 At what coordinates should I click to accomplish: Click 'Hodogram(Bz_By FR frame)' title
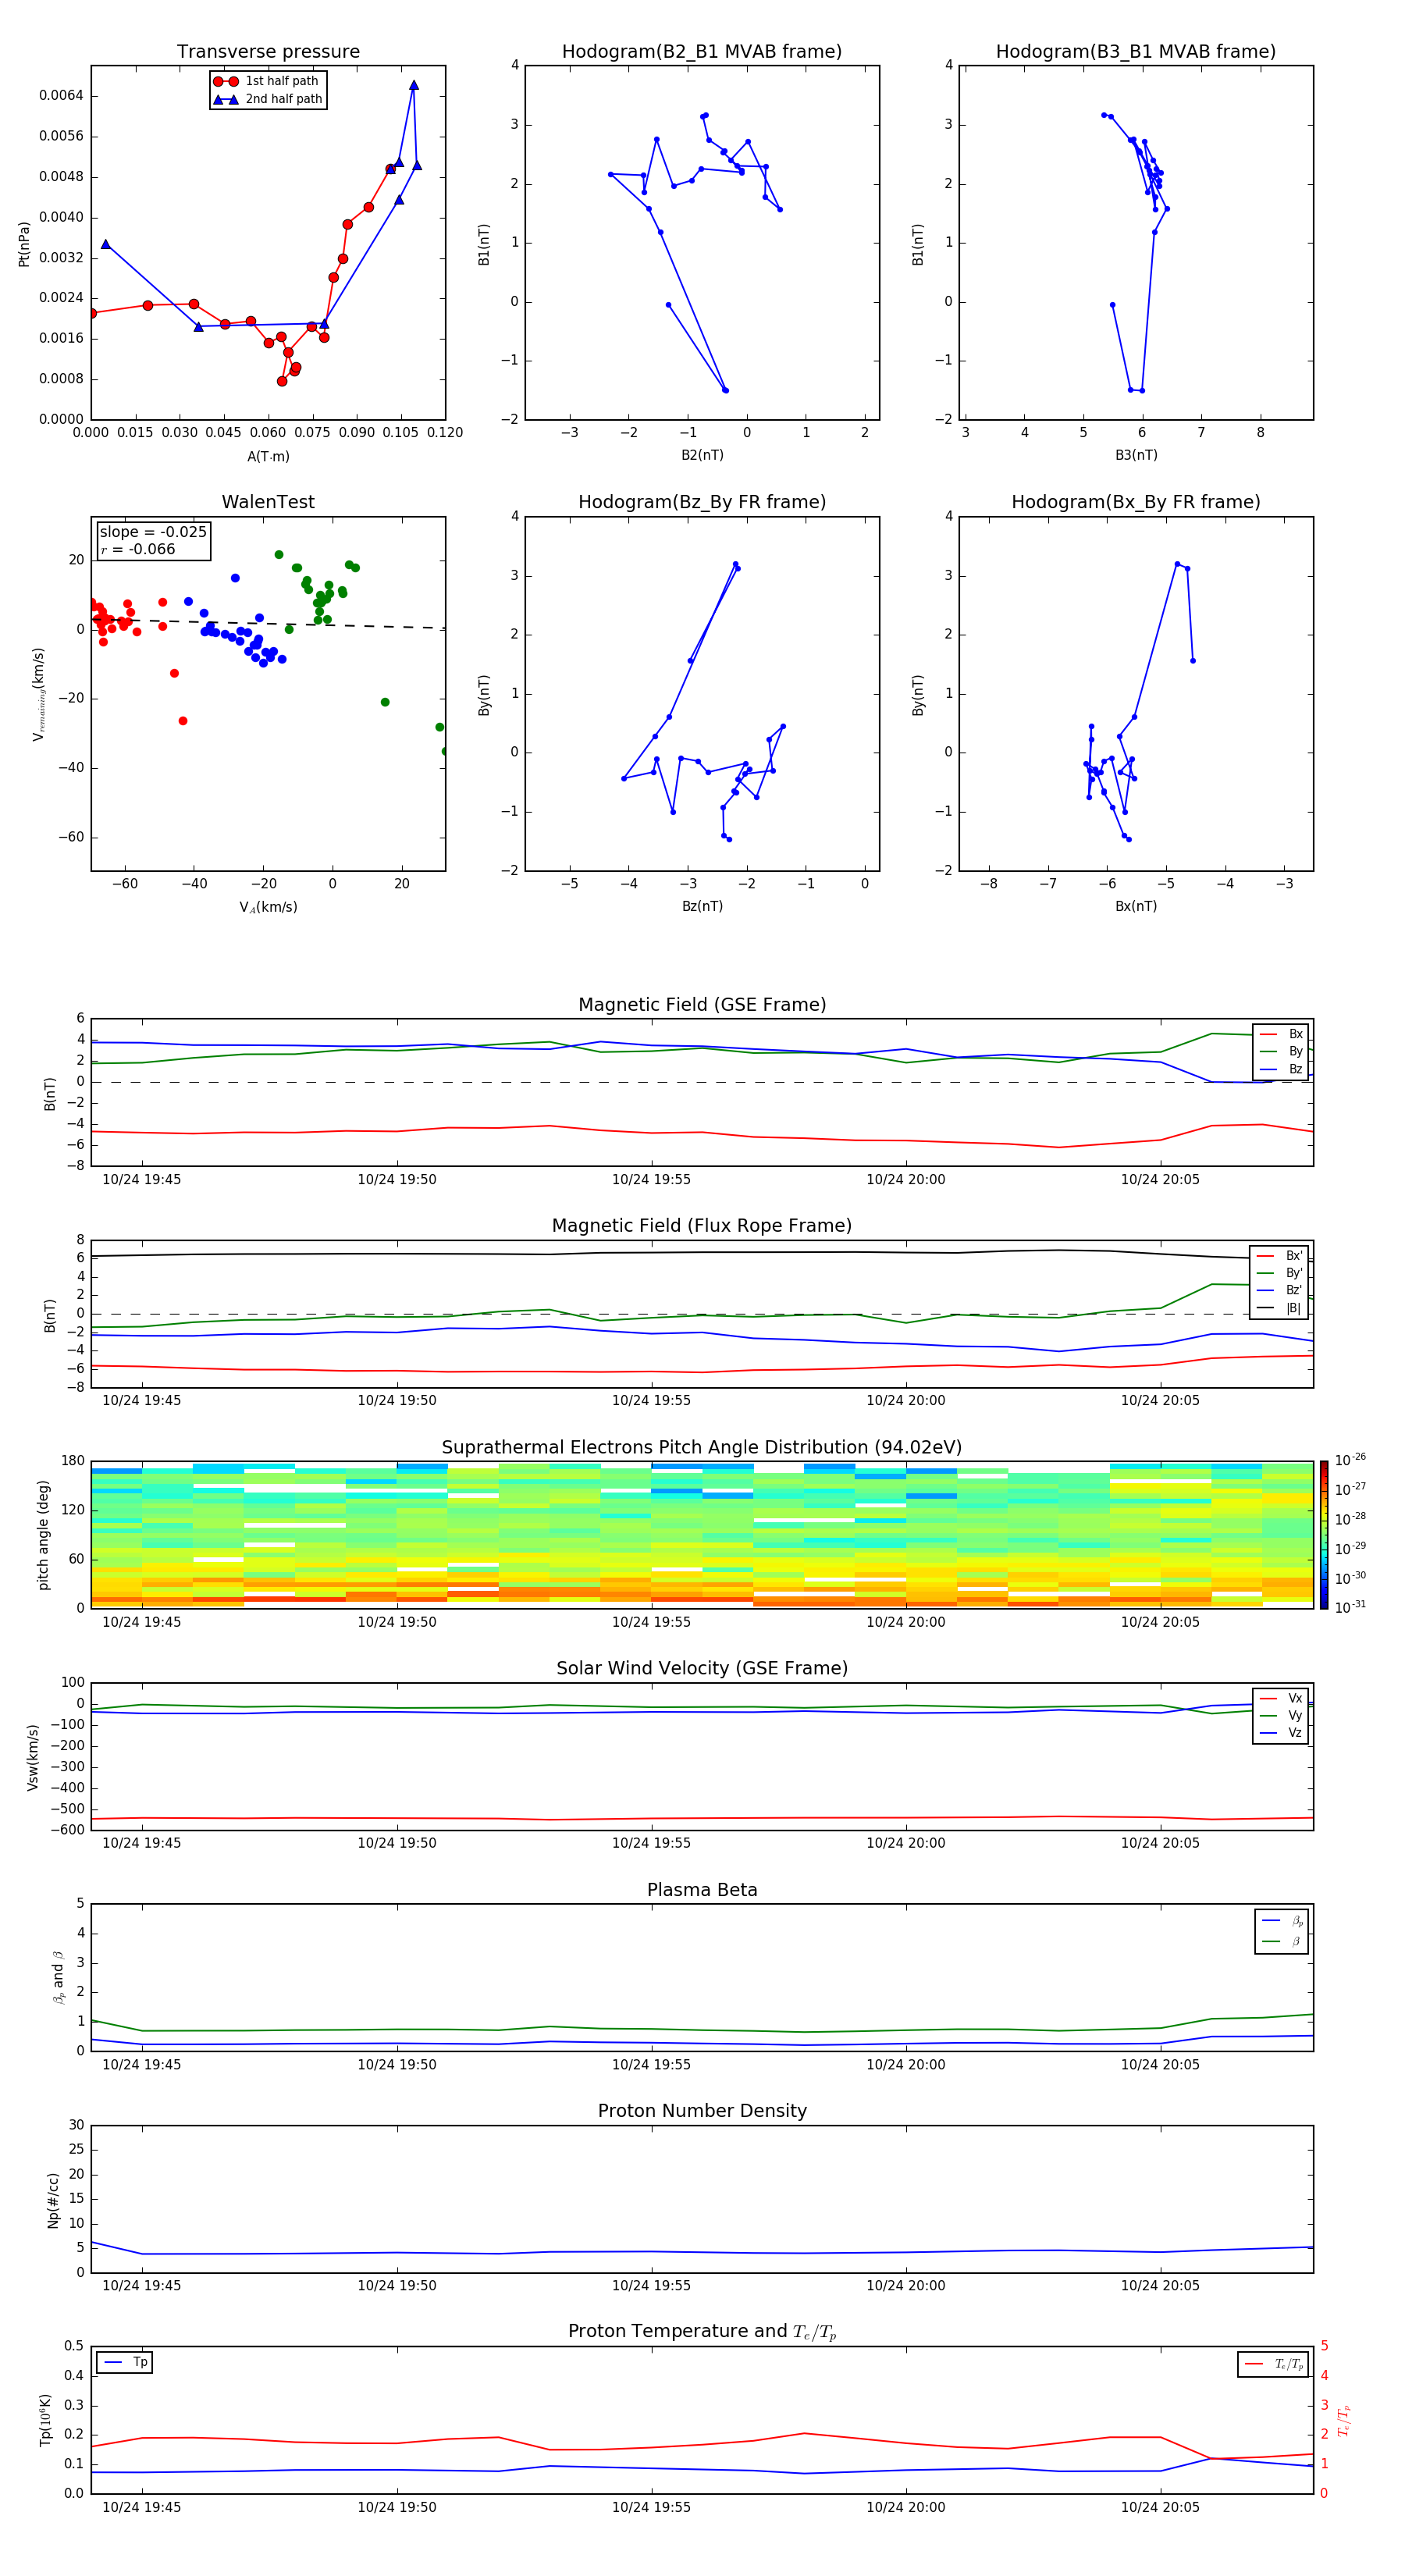(x=702, y=502)
